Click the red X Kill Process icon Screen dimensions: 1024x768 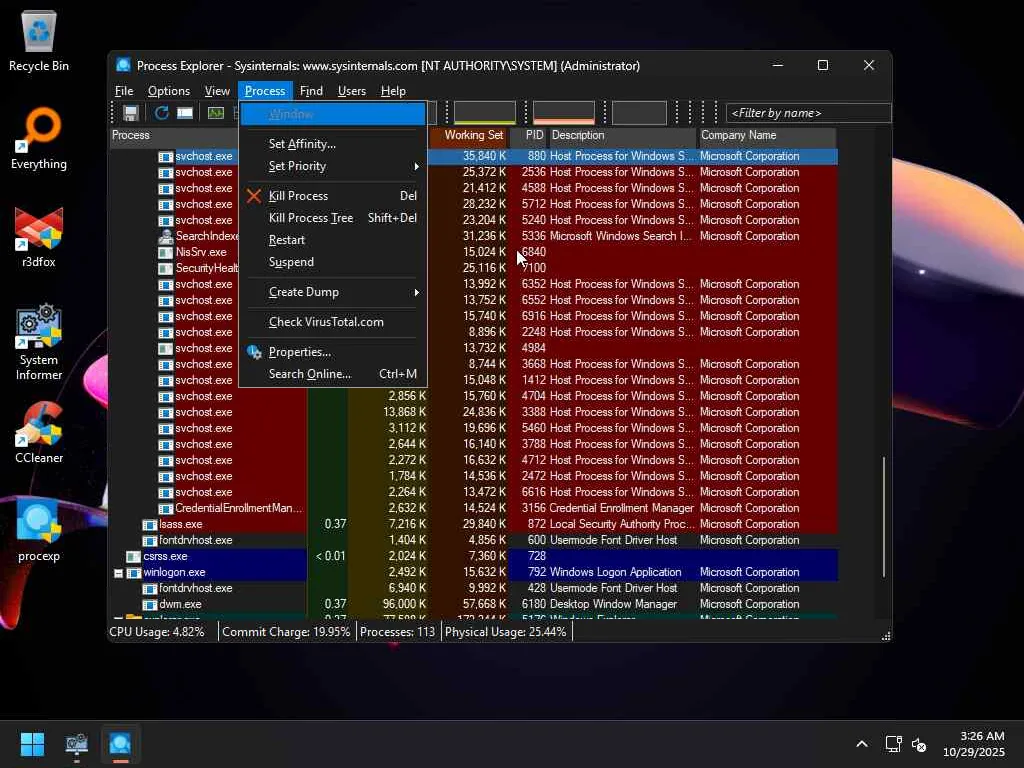254,196
